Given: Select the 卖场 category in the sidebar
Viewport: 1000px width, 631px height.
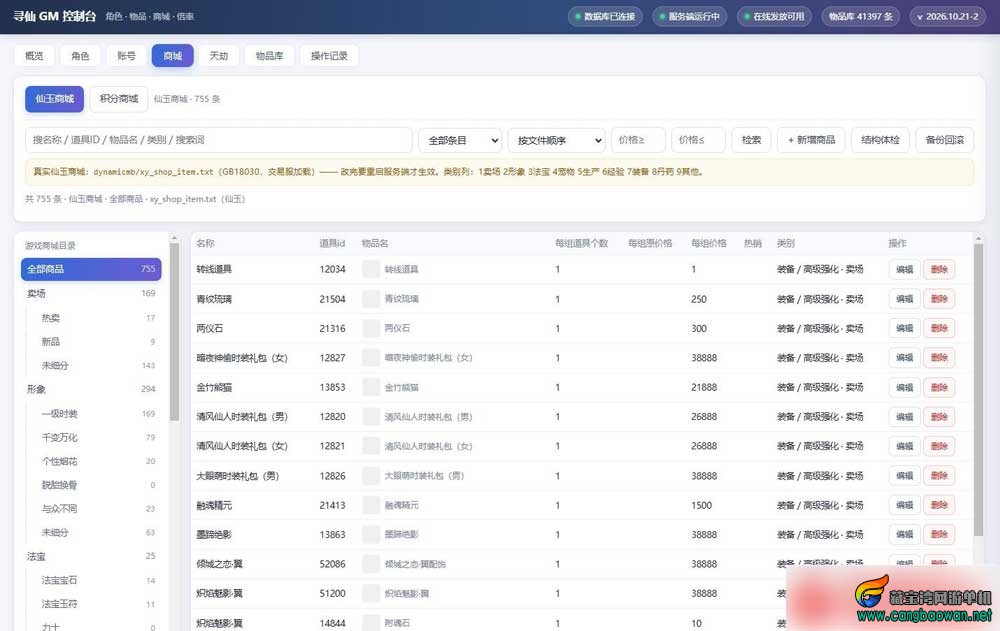Looking at the screenshot, I should pyautogui.click(x=91, y=293).
